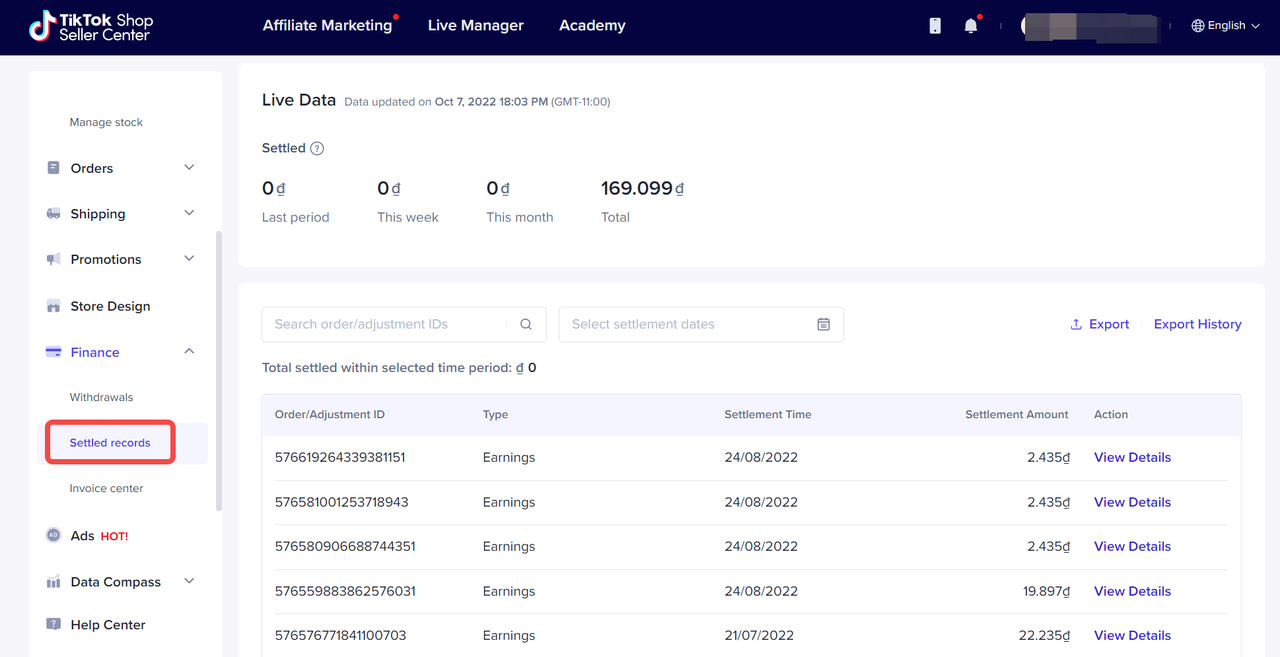
Task: View Details for order 576619264339381151
Action: tap(1132, 457)
